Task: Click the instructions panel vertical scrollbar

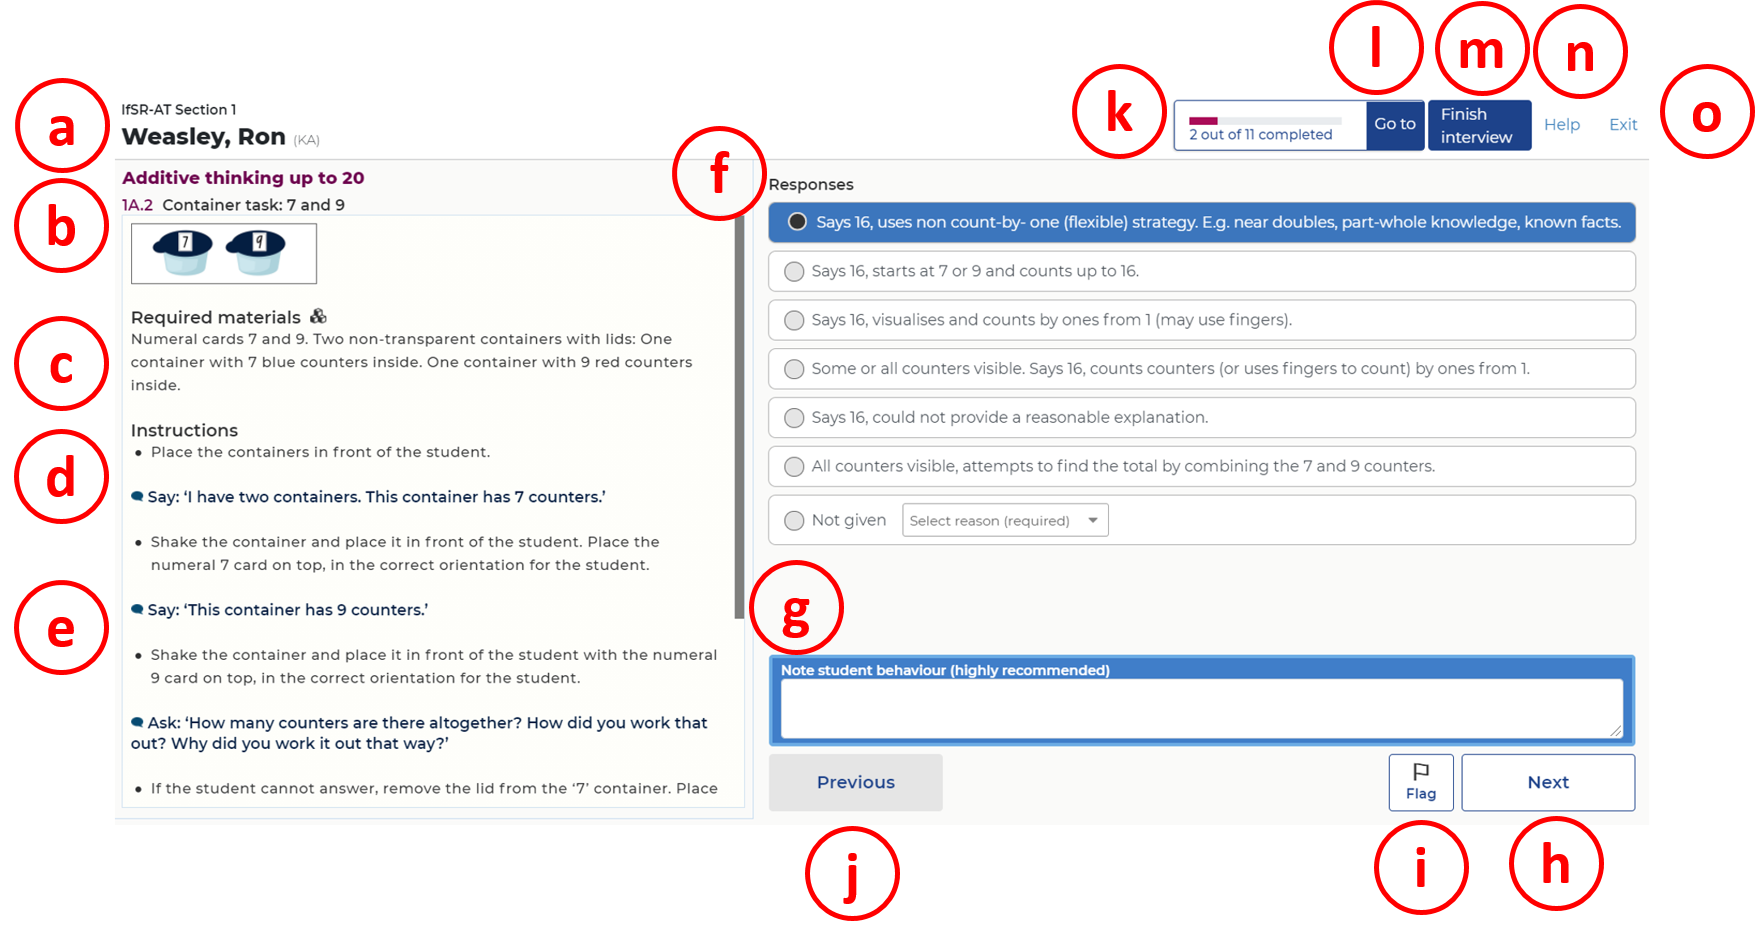Action: pyautogui.click(x=740, y=418)
